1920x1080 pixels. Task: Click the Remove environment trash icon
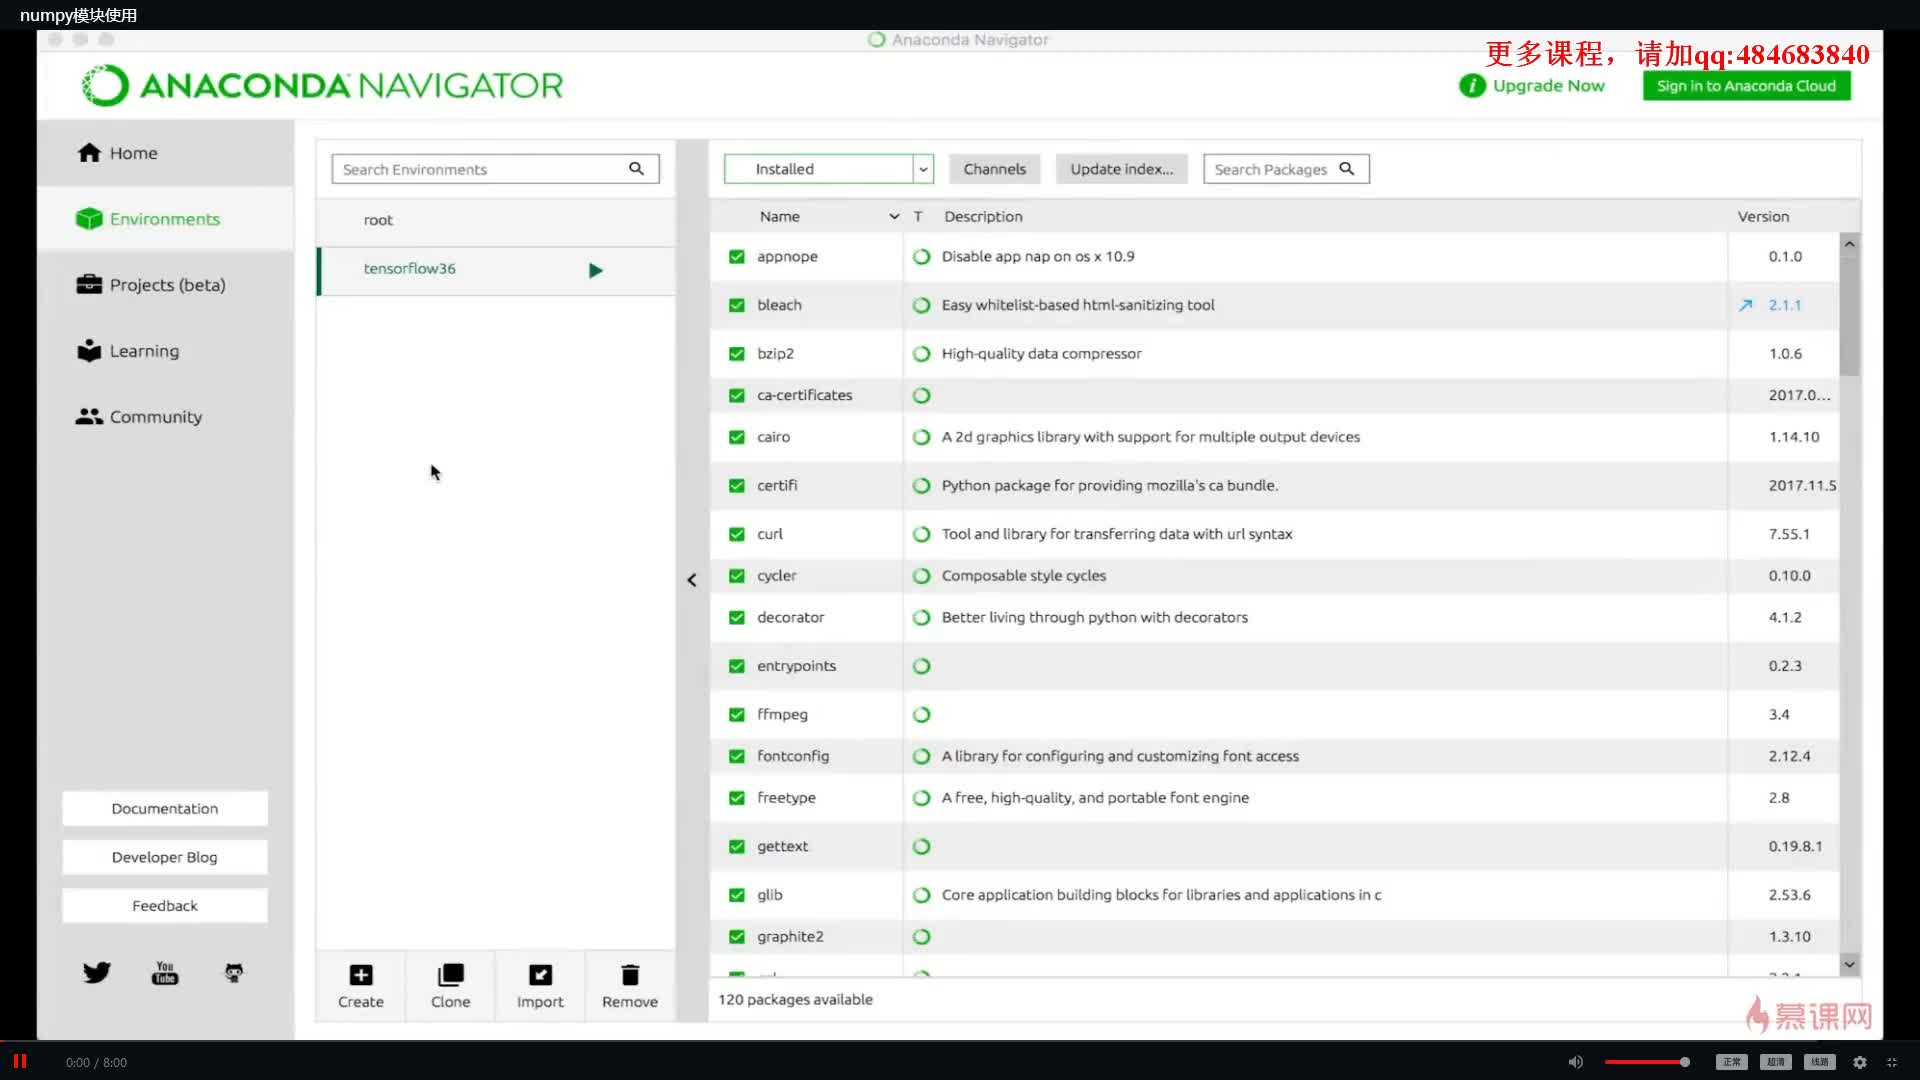(x=630, y=975)
